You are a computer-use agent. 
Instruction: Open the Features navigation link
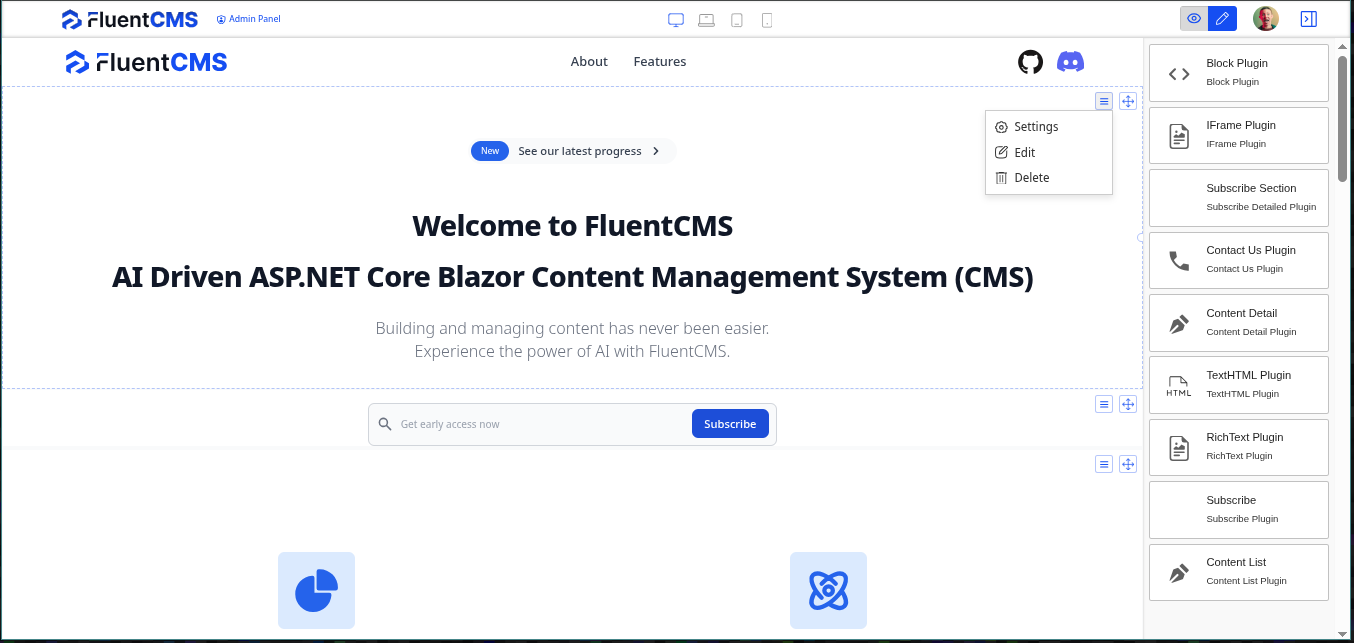pyautogui.click(x=660, y=62)
